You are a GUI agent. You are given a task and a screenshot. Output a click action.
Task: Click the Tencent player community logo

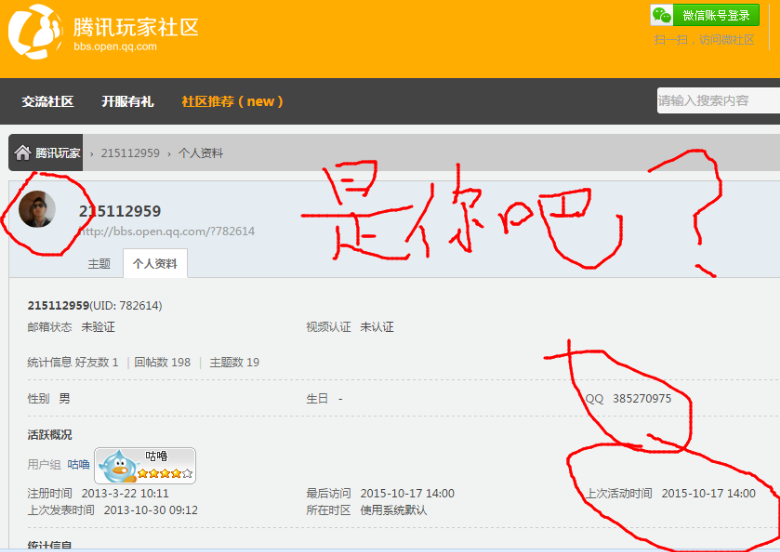pos(103,32)
